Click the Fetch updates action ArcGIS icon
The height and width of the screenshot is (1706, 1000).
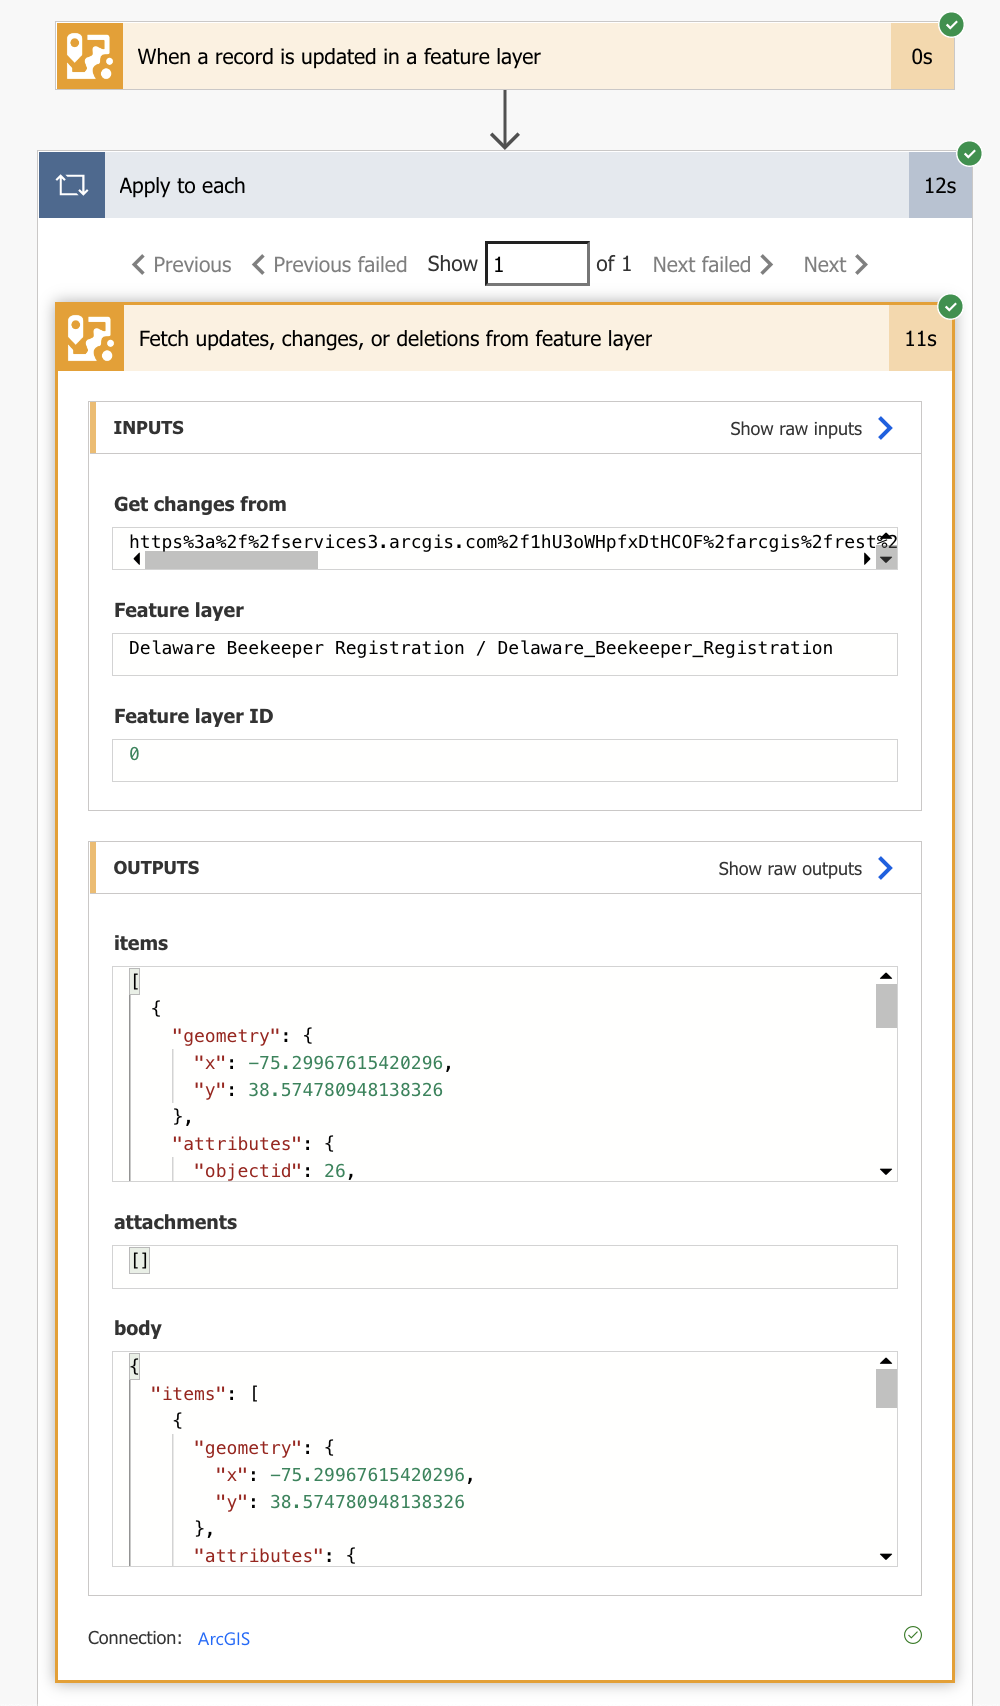coord(91,338)
